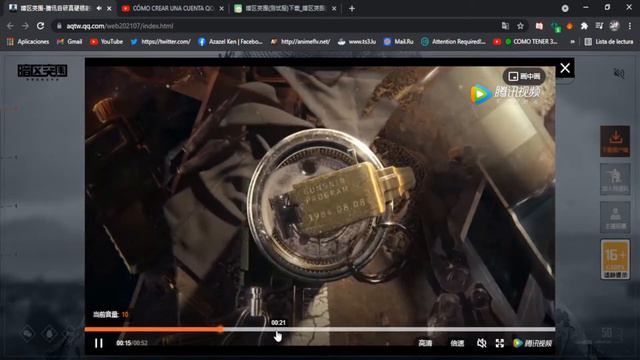The height and width of the screenshot is (360, 640).
Task: Unmute the video player volume icon
Action: [x=482, y=343]
